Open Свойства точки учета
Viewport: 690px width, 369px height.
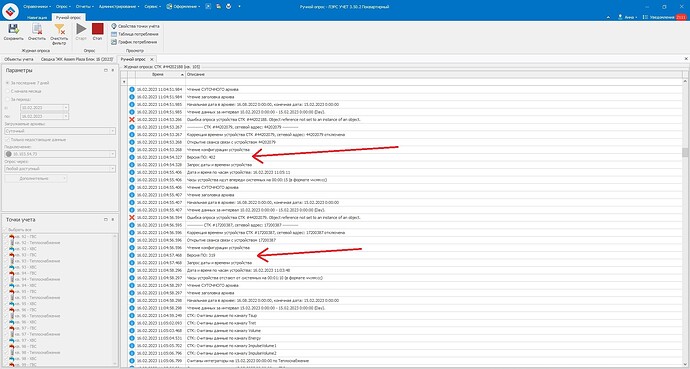[135, 26]
